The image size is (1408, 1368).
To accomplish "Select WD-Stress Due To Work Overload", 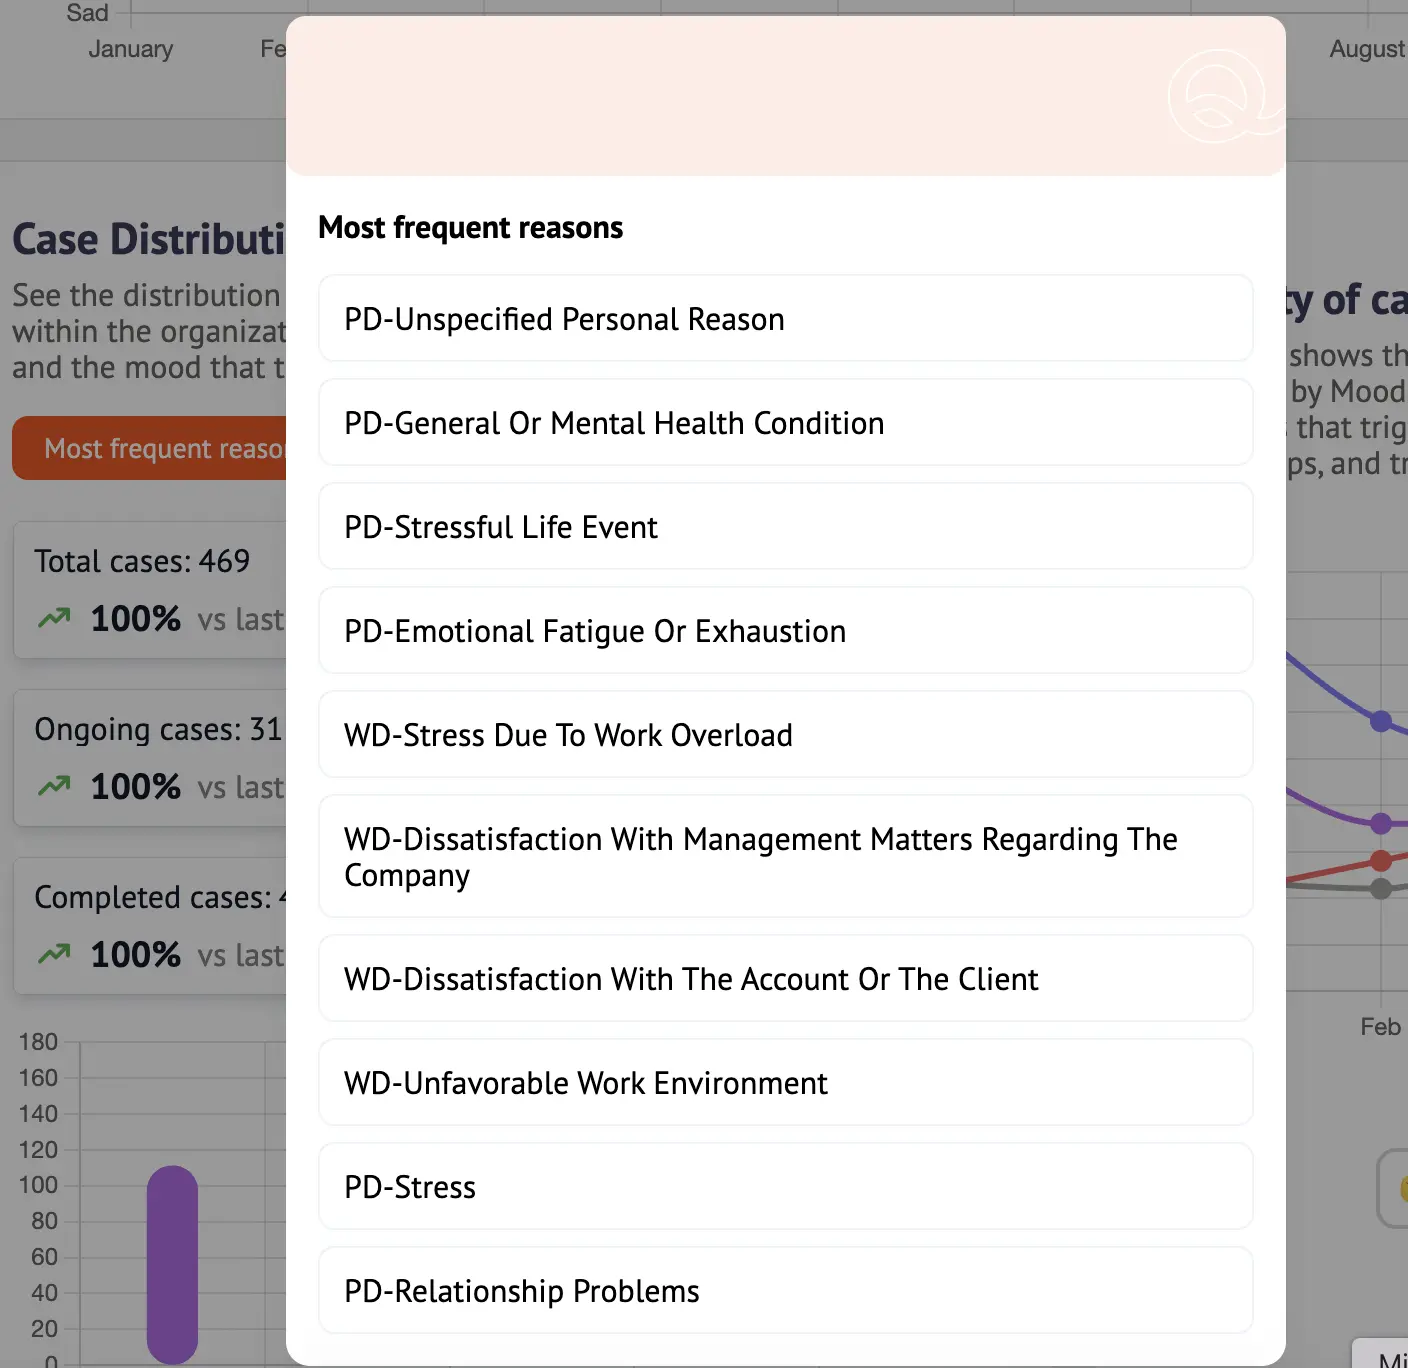I will tap(785, 735).
